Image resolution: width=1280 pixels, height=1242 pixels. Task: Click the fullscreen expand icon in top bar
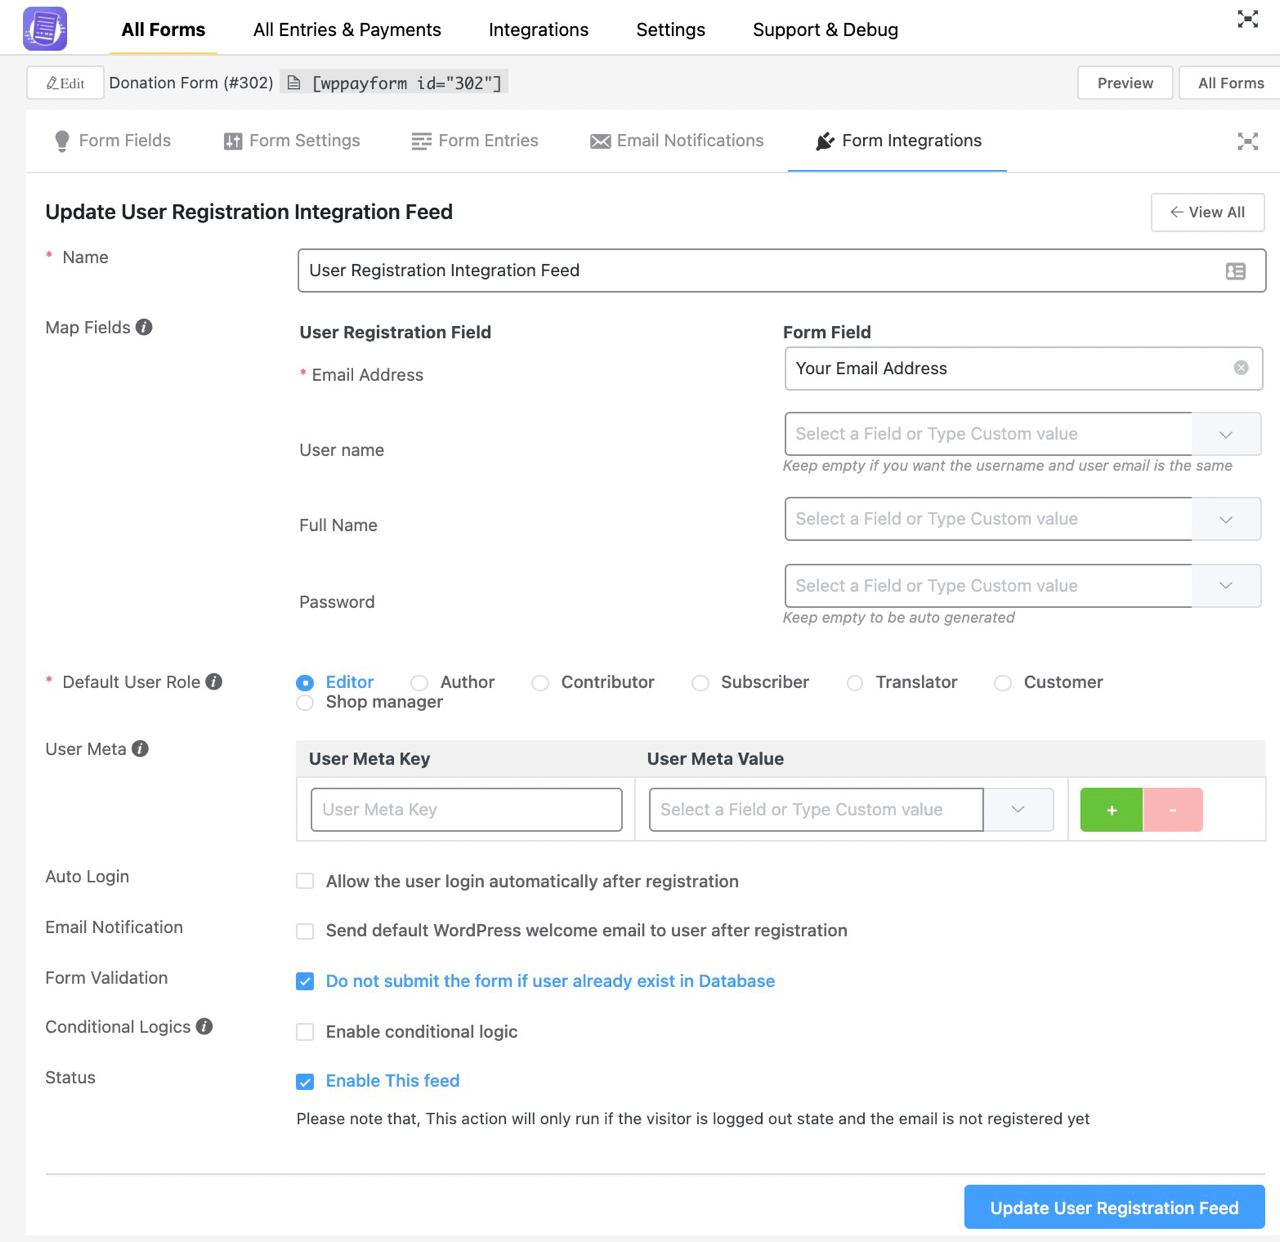[1247, 19]
